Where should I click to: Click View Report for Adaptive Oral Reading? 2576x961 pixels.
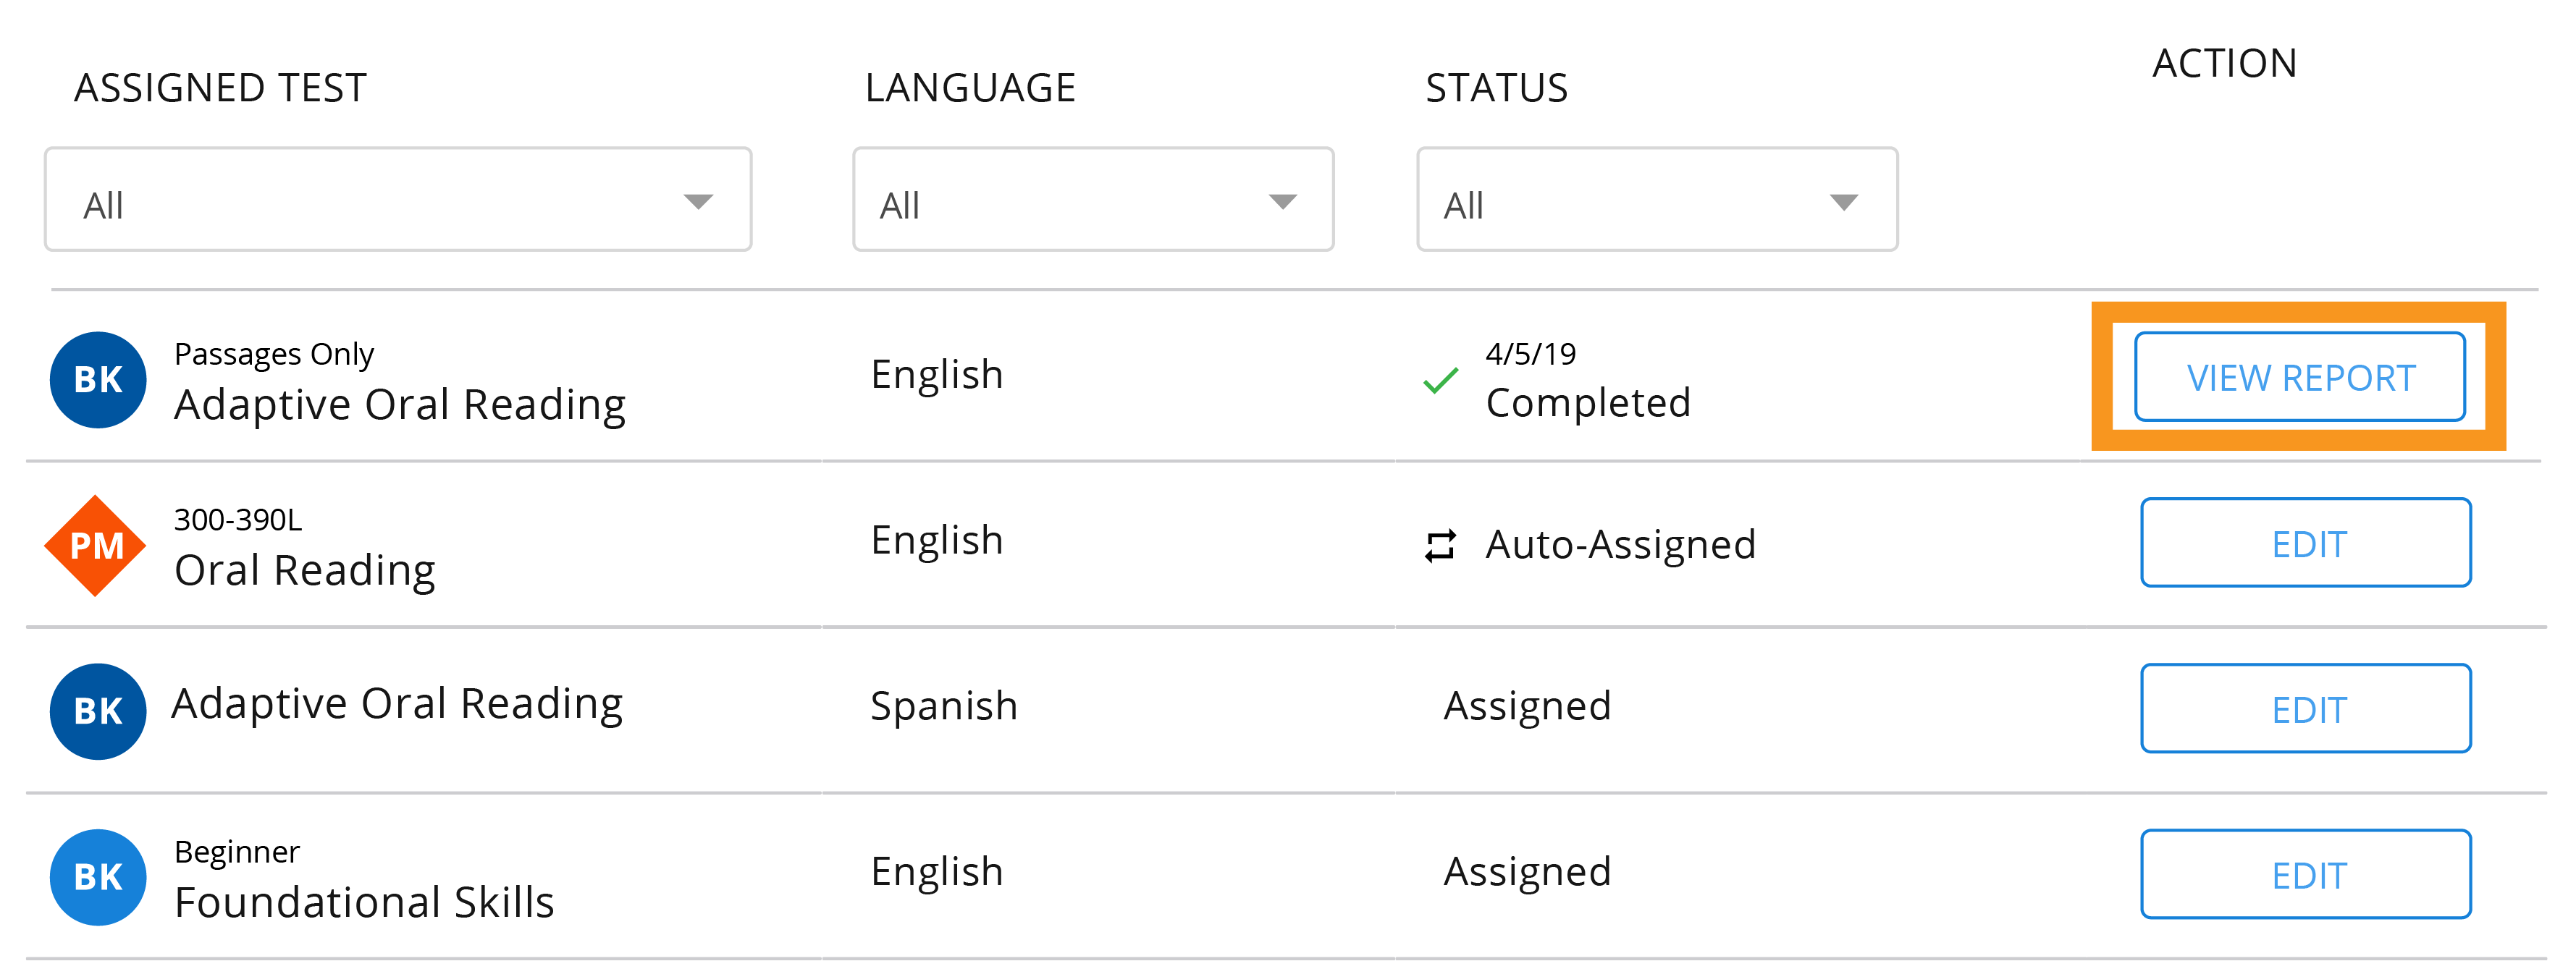pos(2299,377)
